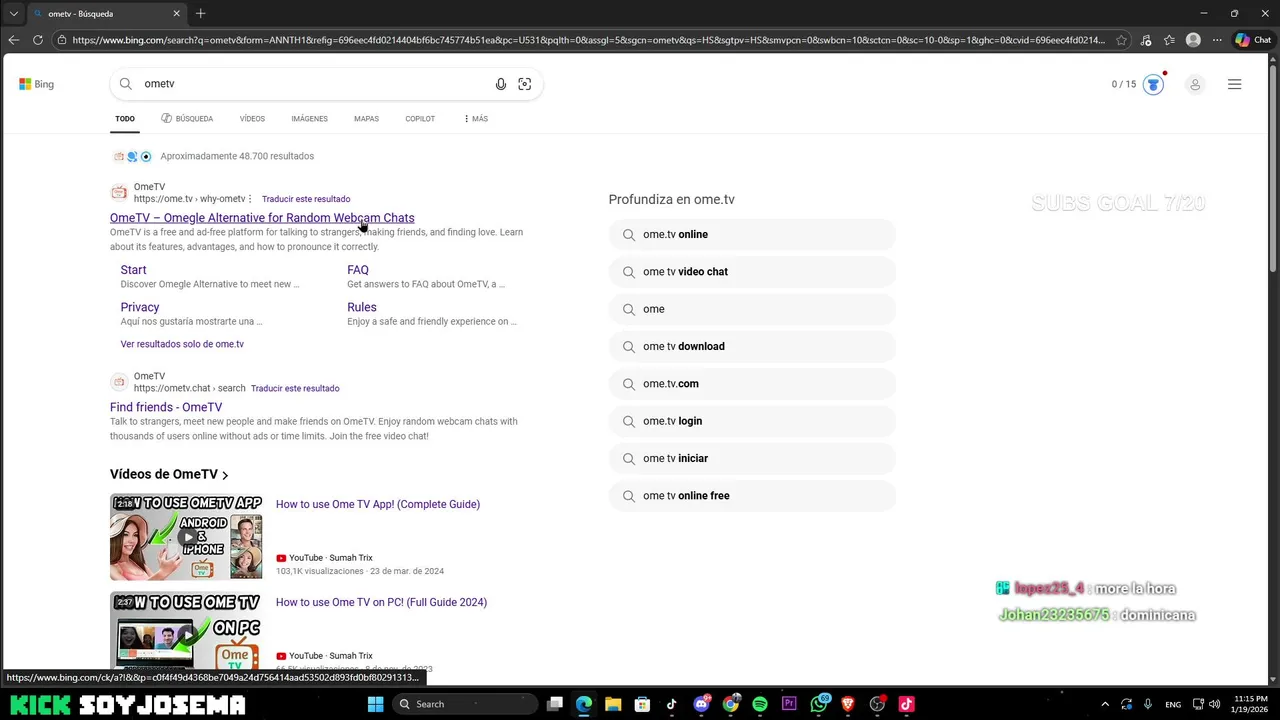
Task: Switch to the IMÁGENES tab
Action: (309, 119)
